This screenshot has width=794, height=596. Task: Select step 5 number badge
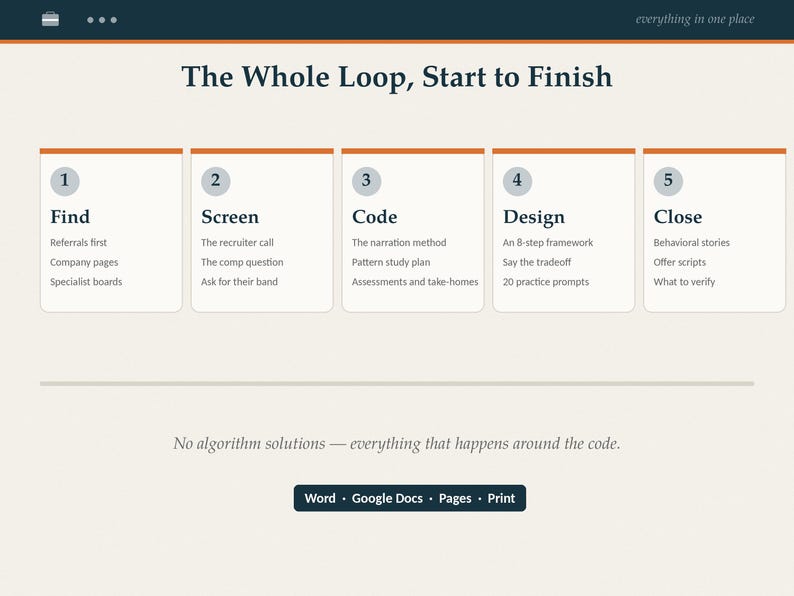pos(668,181)
